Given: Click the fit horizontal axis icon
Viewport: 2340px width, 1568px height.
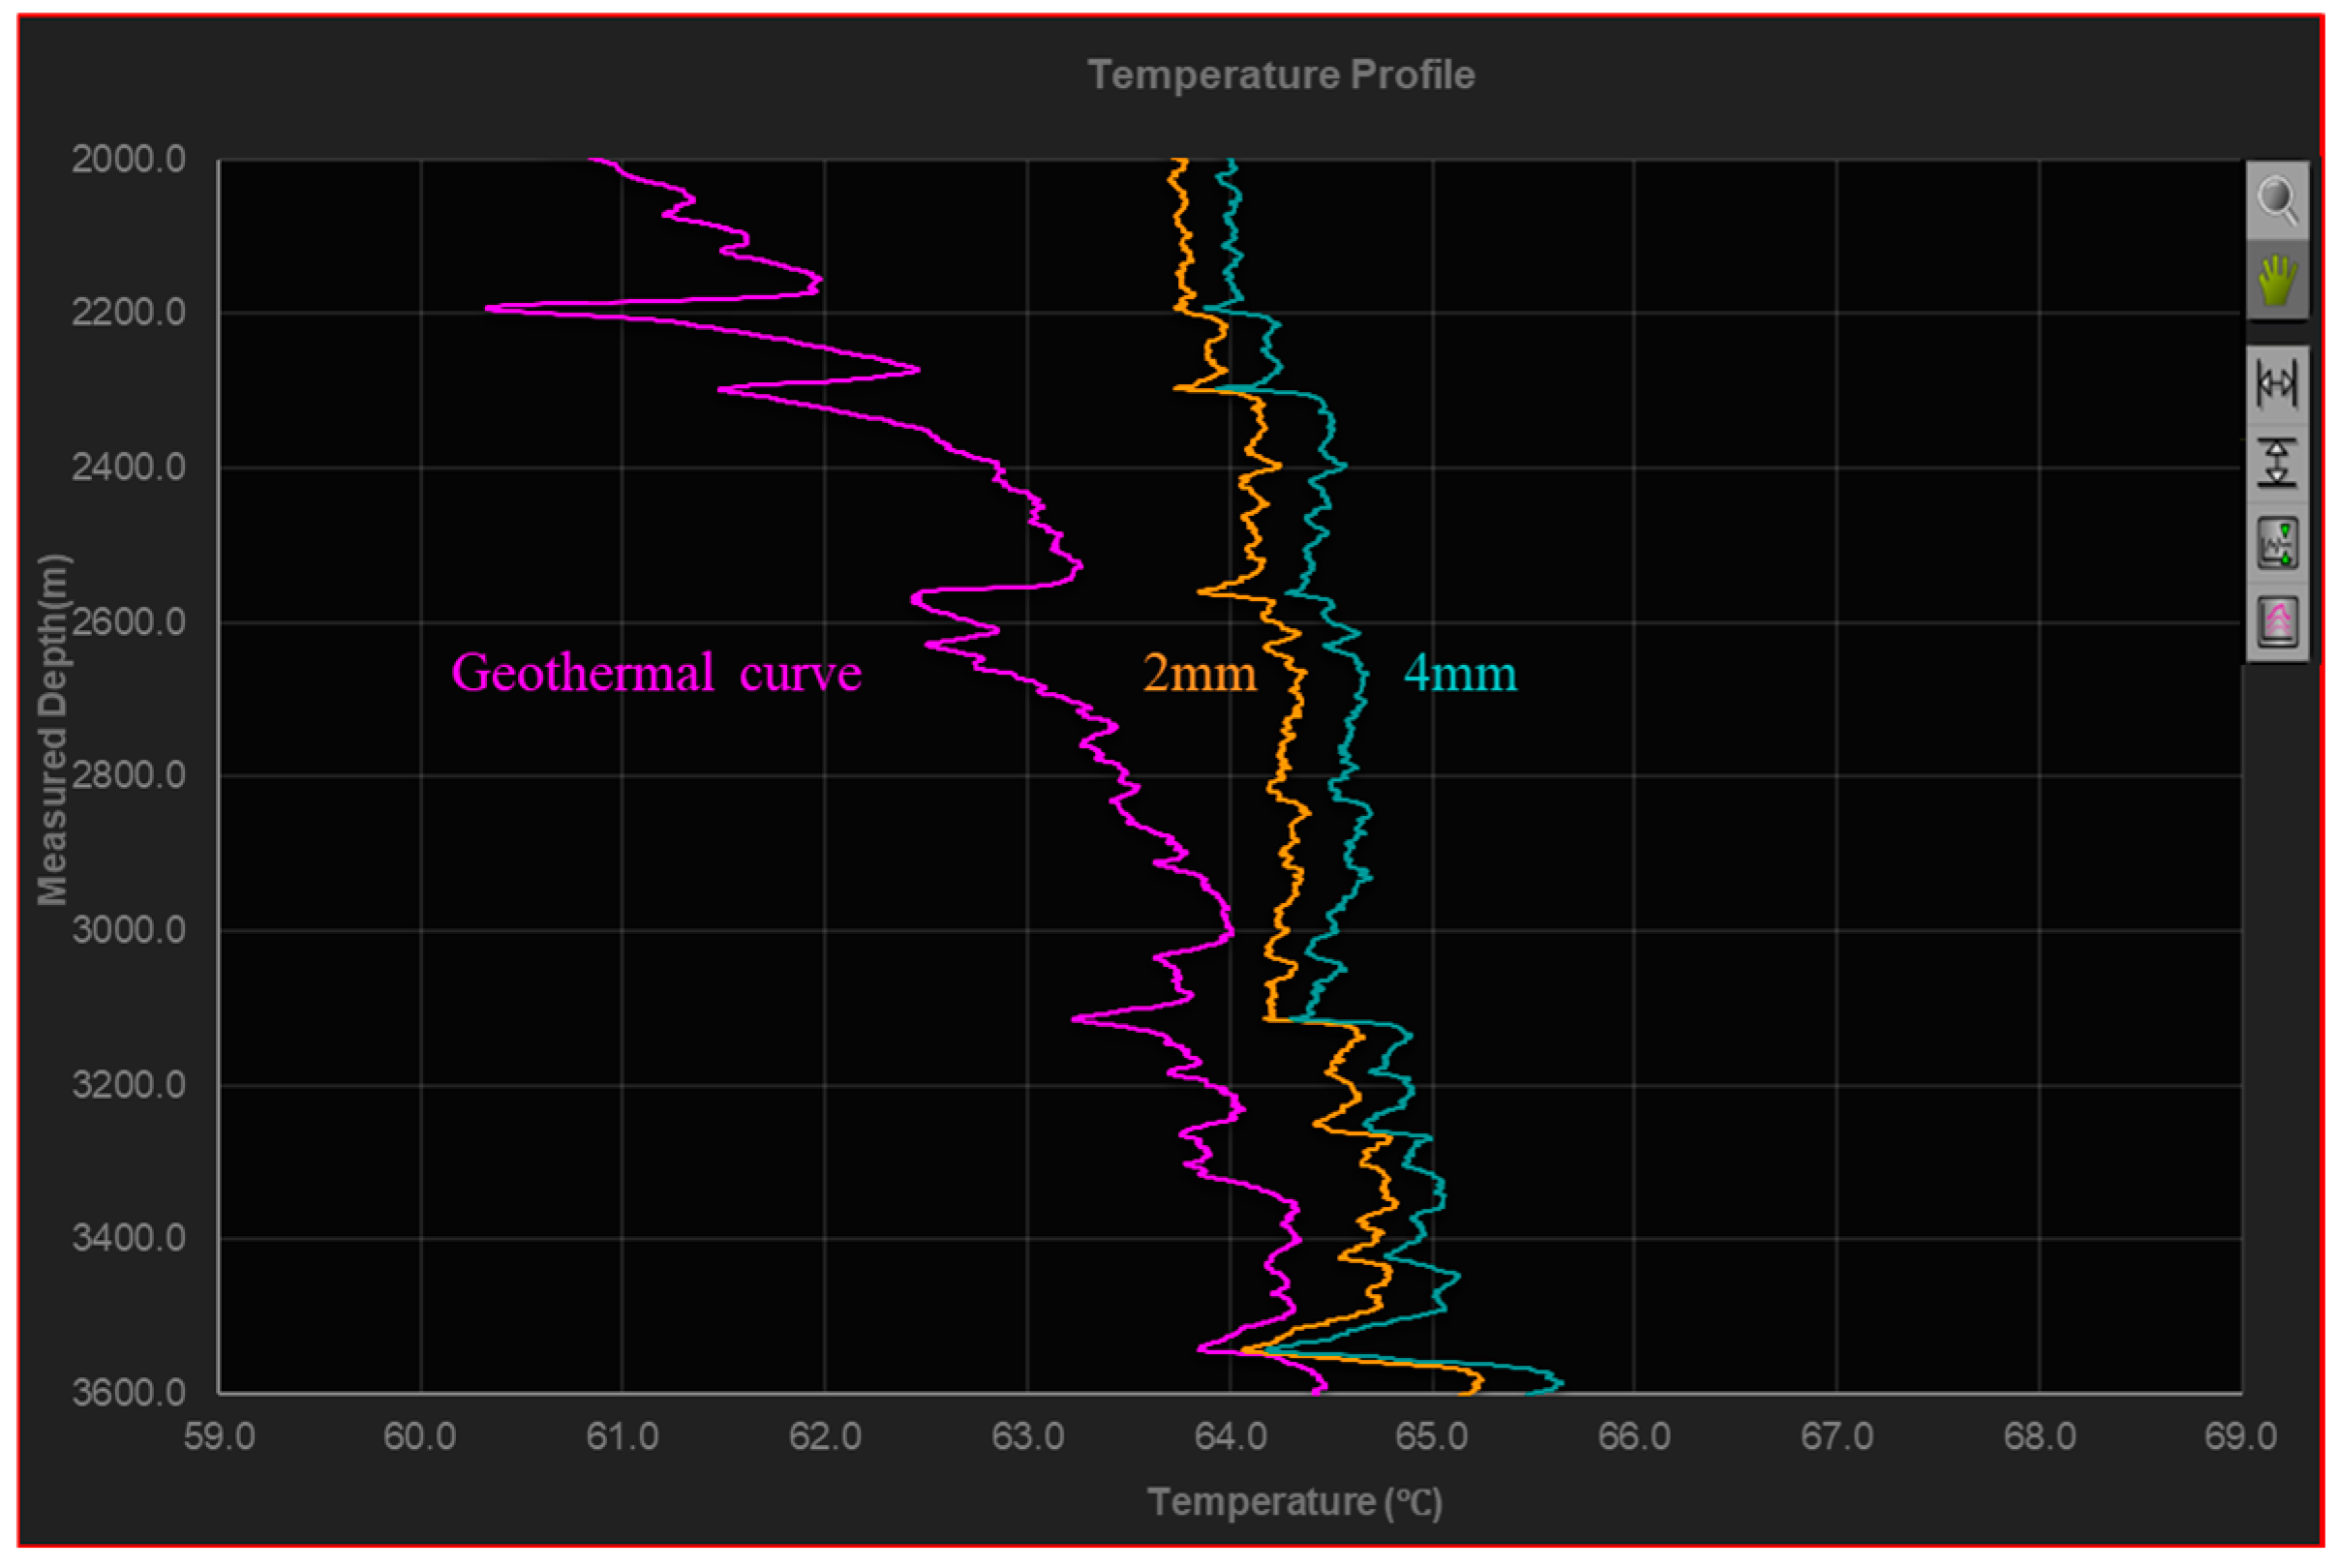Looking at the screenshot, I should pyautogui.click(x=2277, y=384).
